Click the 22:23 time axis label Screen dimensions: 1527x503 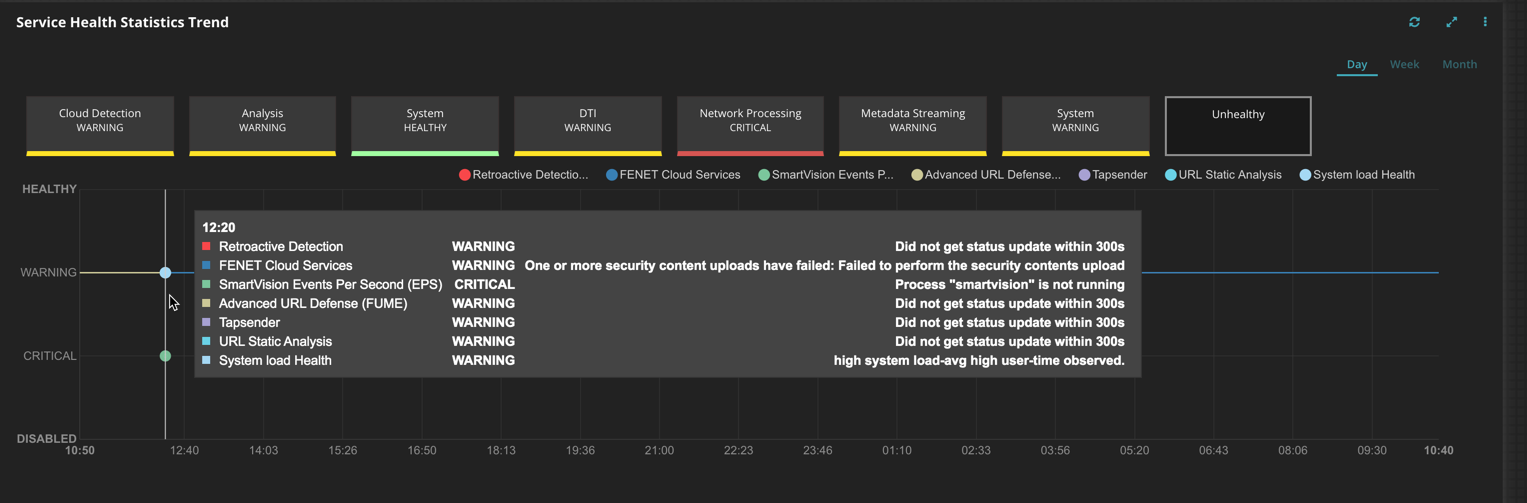pyautogui.click(x=738, y=451)
